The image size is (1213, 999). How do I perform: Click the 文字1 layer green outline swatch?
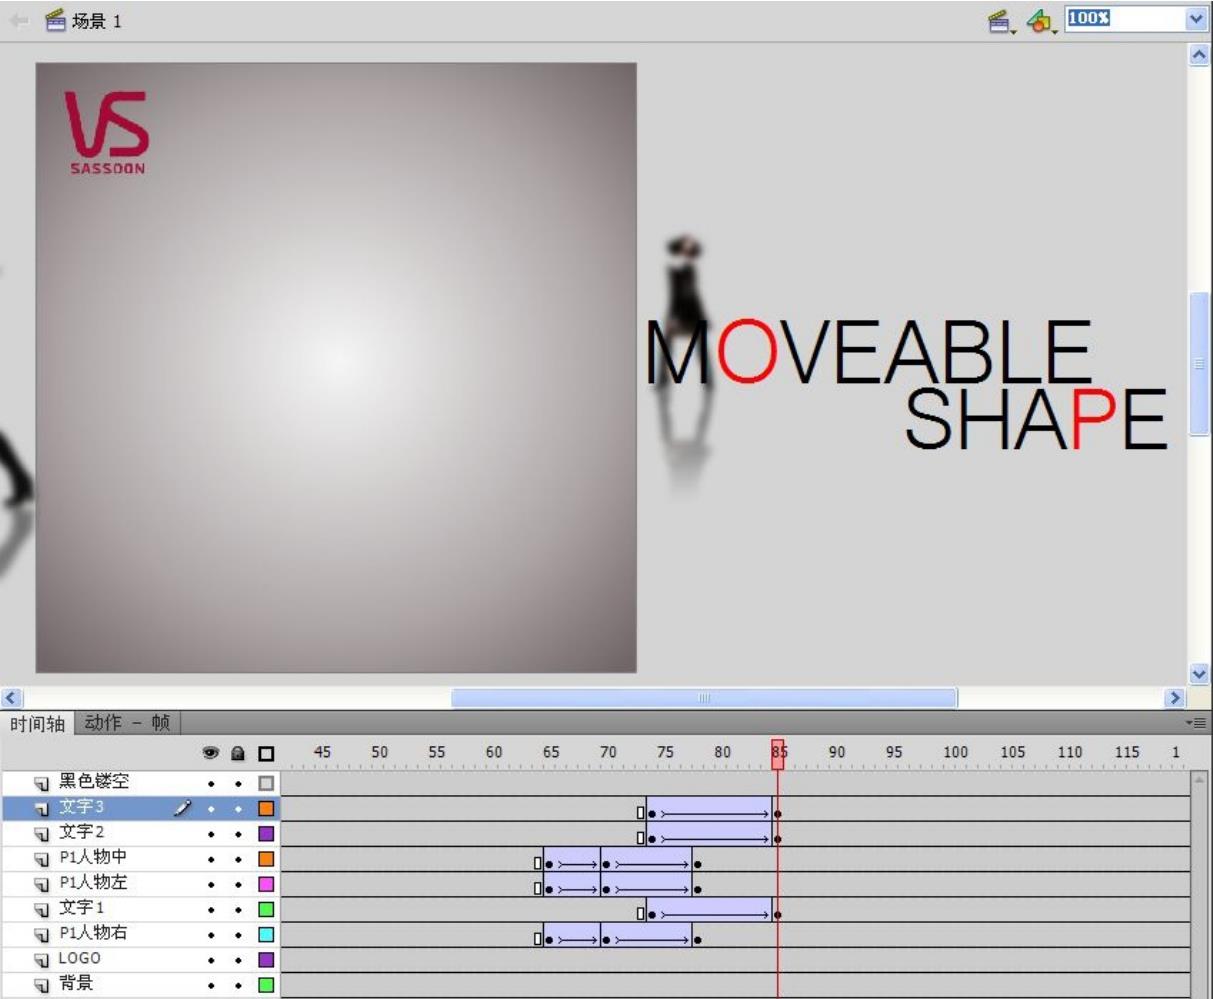[266, 909]
